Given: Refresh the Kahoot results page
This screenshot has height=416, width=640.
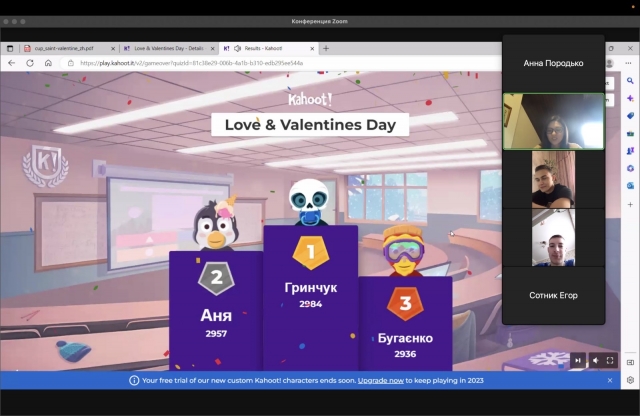Looking at the screenshot, I should (30, 63).
